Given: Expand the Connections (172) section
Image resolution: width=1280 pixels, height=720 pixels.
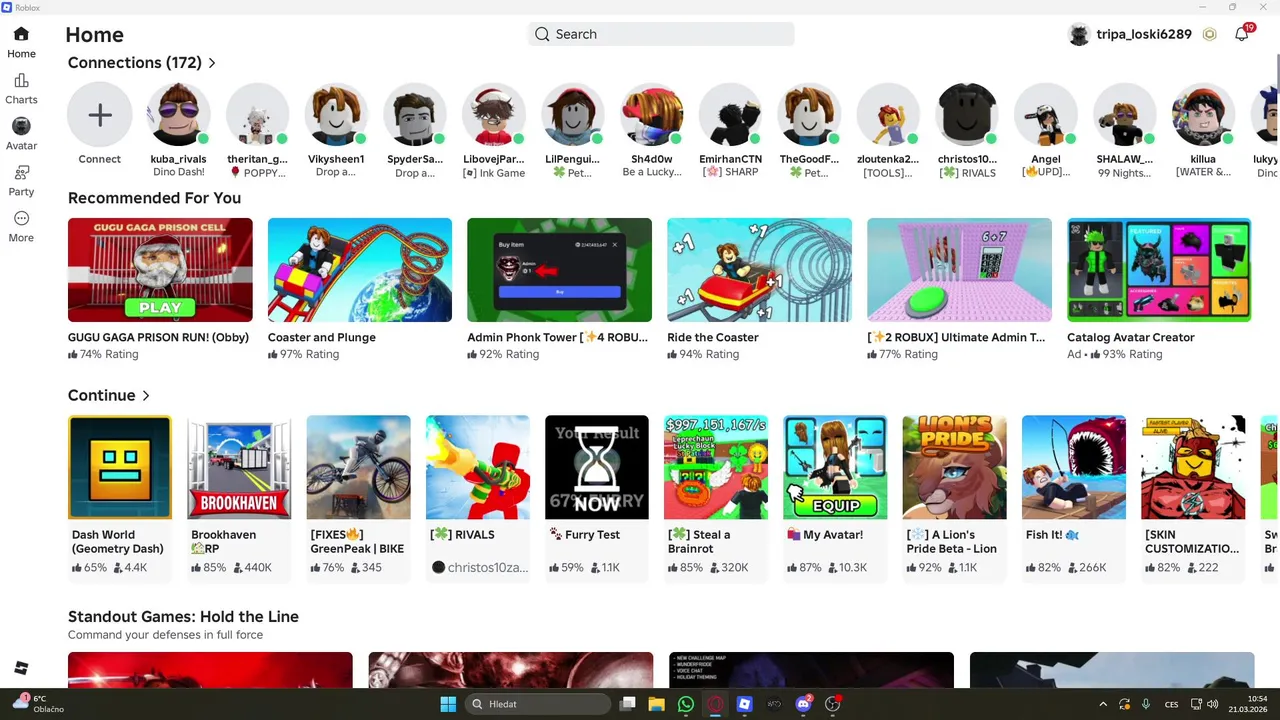Looking at the screenshot, I should point(212,63).
